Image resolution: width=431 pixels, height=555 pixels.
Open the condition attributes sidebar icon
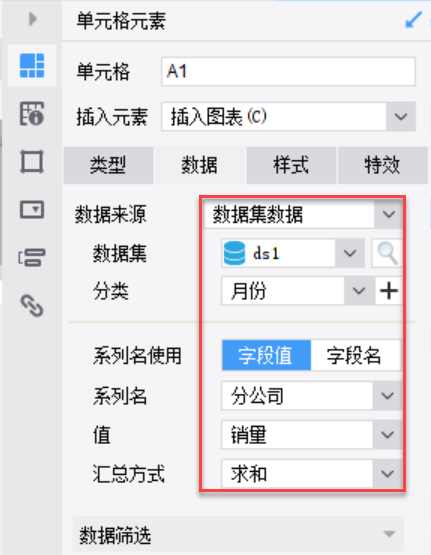click(32, 257)
